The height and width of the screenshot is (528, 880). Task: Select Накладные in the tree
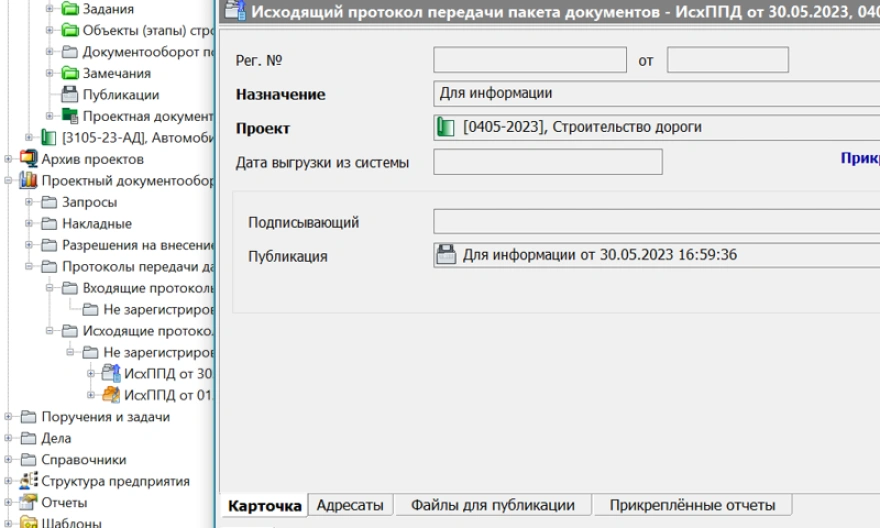(x=96, y=223)
